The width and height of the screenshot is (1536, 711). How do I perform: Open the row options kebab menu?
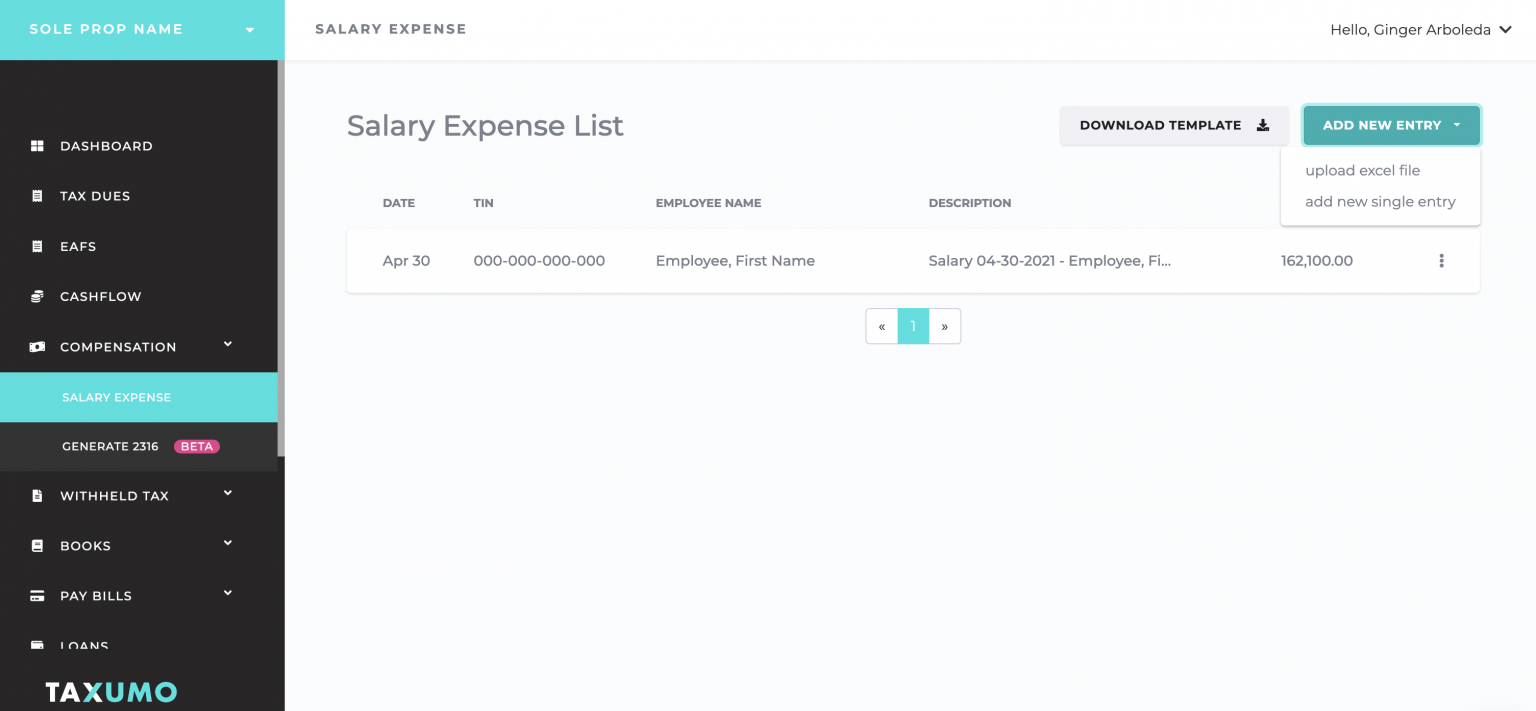[1441, 260]
